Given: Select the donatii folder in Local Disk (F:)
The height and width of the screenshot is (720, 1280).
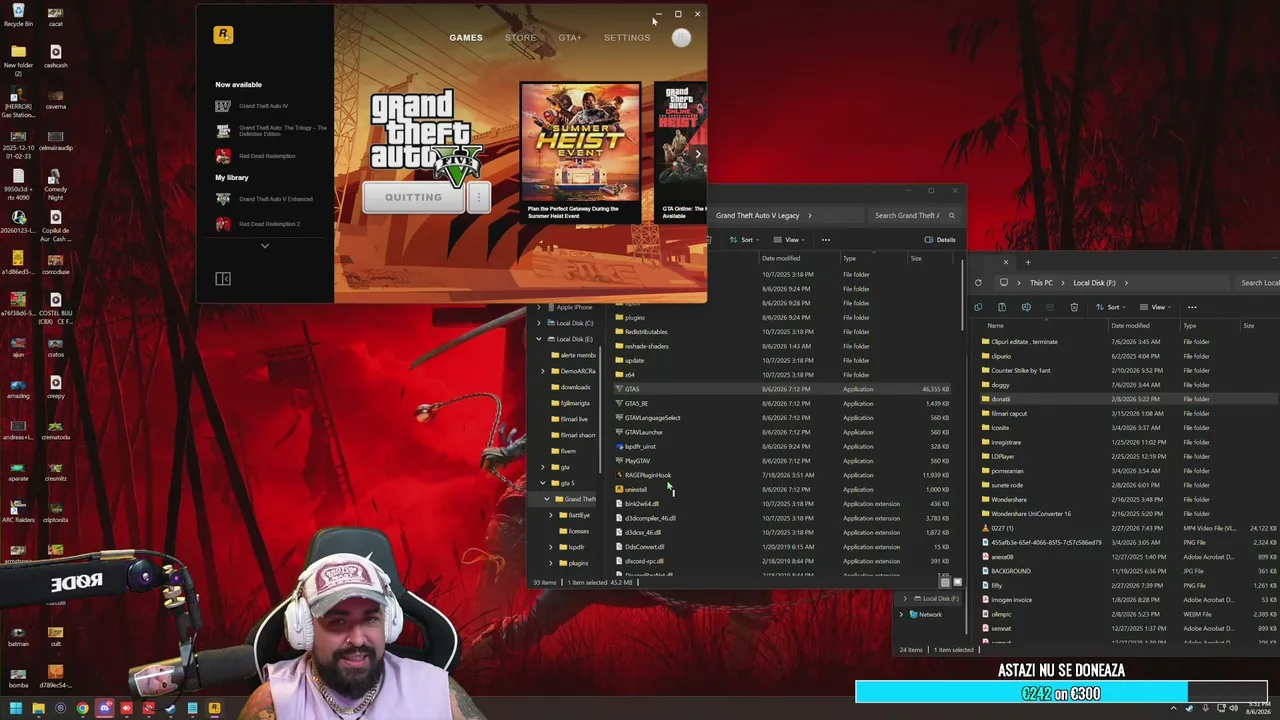Looking at the screenshot, I should click(1001, 399).
